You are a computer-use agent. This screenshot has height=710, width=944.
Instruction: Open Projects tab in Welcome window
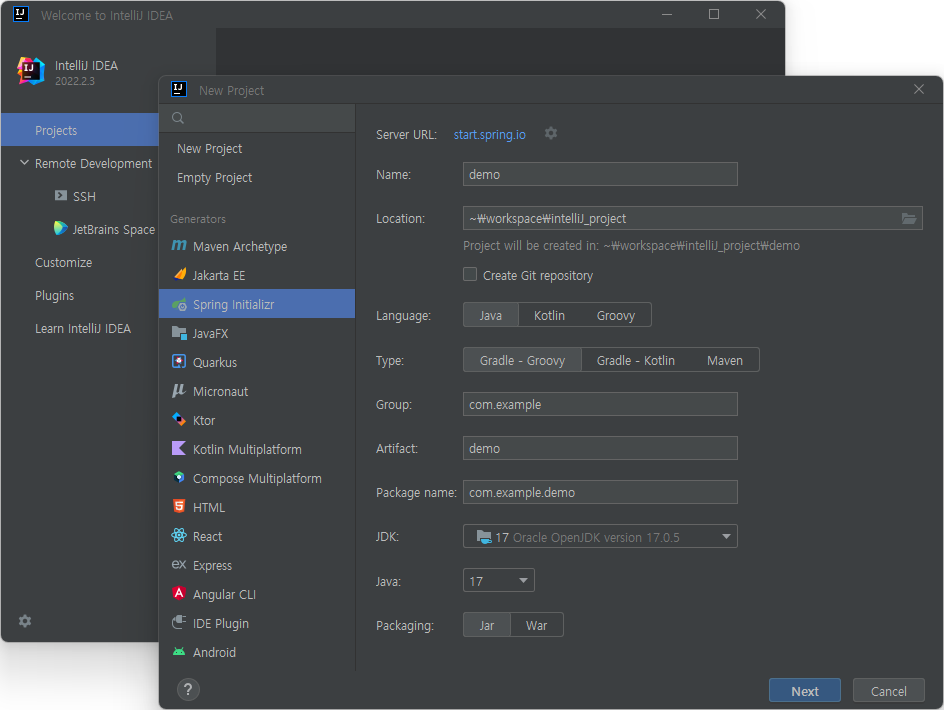coord(79,130)
